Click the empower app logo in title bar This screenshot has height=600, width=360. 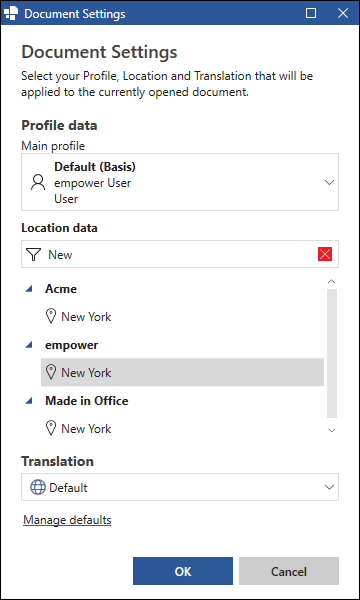point(11,14)
